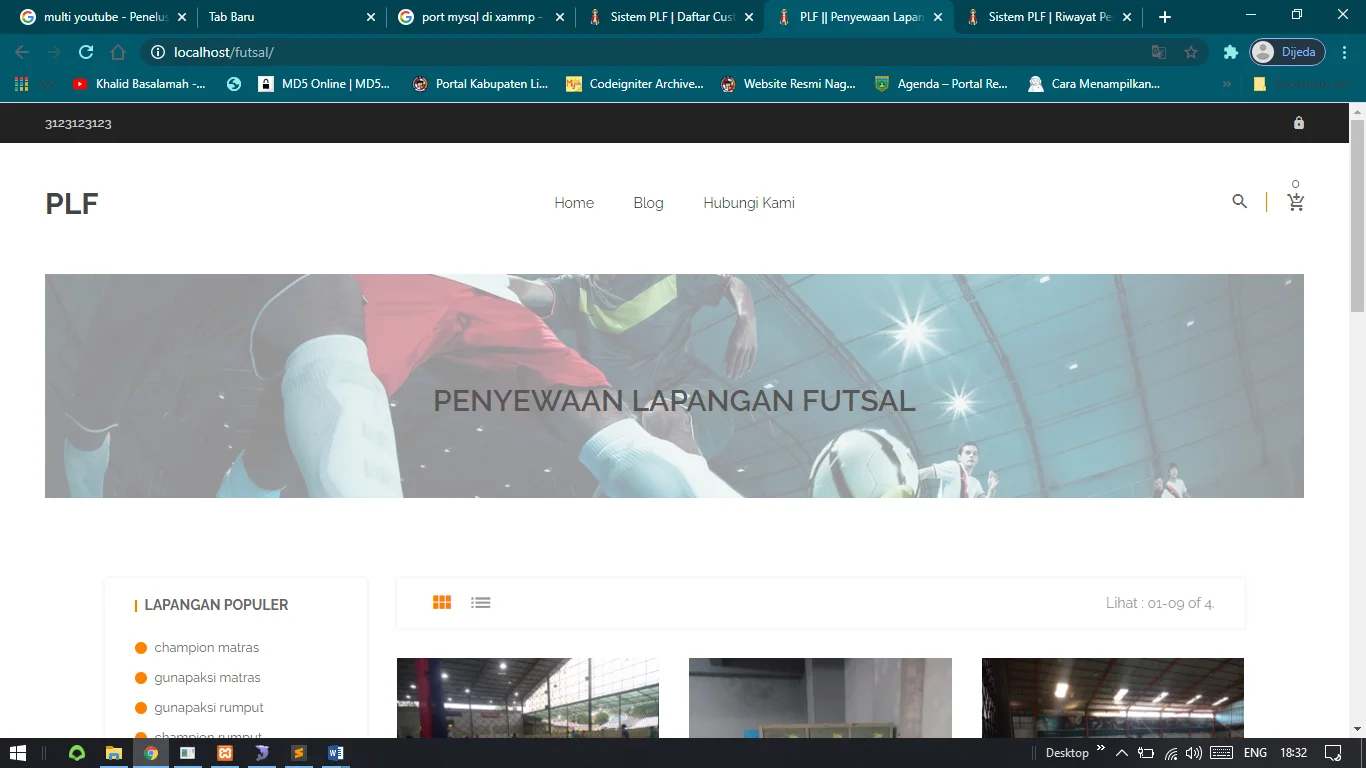Open the Blog menu item

click(x=648, y=203)
